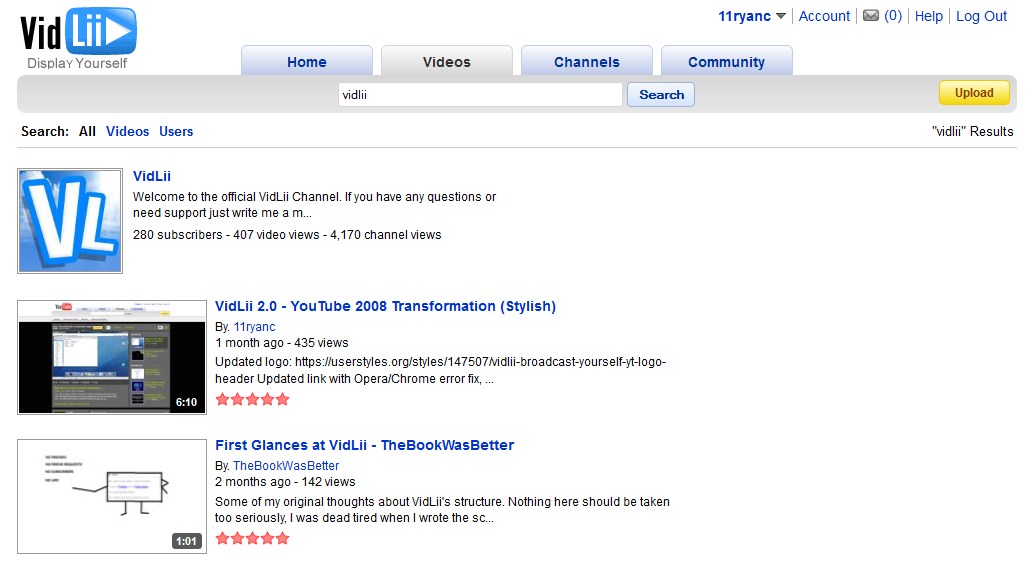This screenshot has height=568, width=1033.
Task: Open TheBookWasBetter uploader profile link
Action: point(286,466)
